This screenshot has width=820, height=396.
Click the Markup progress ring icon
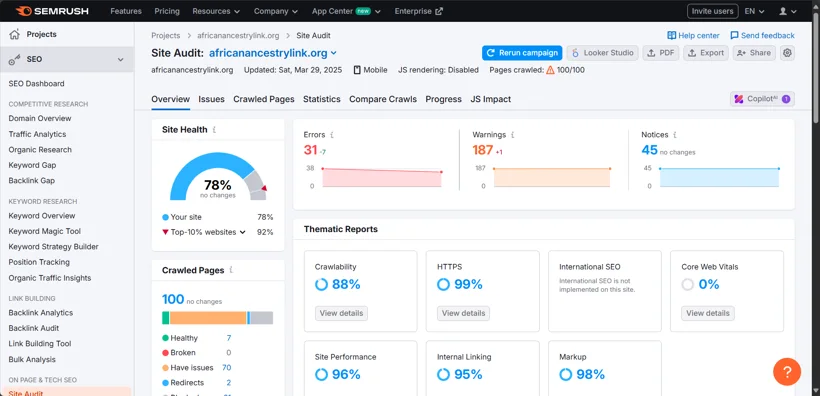point(566,375)
